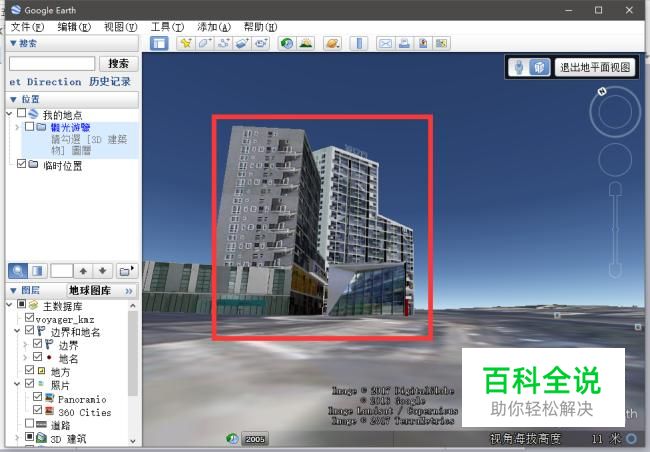Click the historical imagery clock near 2005
The height and width of the screenshot is (452, 650).
tap(233, 438)
